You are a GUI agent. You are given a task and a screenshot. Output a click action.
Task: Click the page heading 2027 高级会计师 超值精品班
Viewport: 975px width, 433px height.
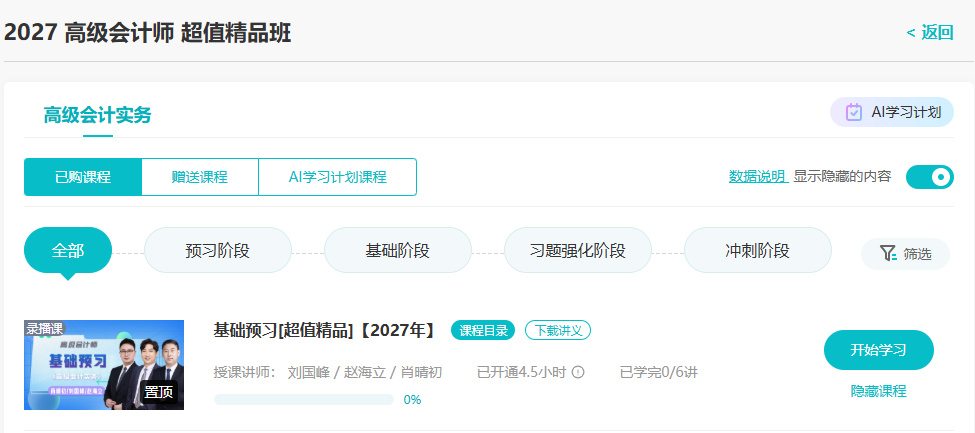click(147, 32)
